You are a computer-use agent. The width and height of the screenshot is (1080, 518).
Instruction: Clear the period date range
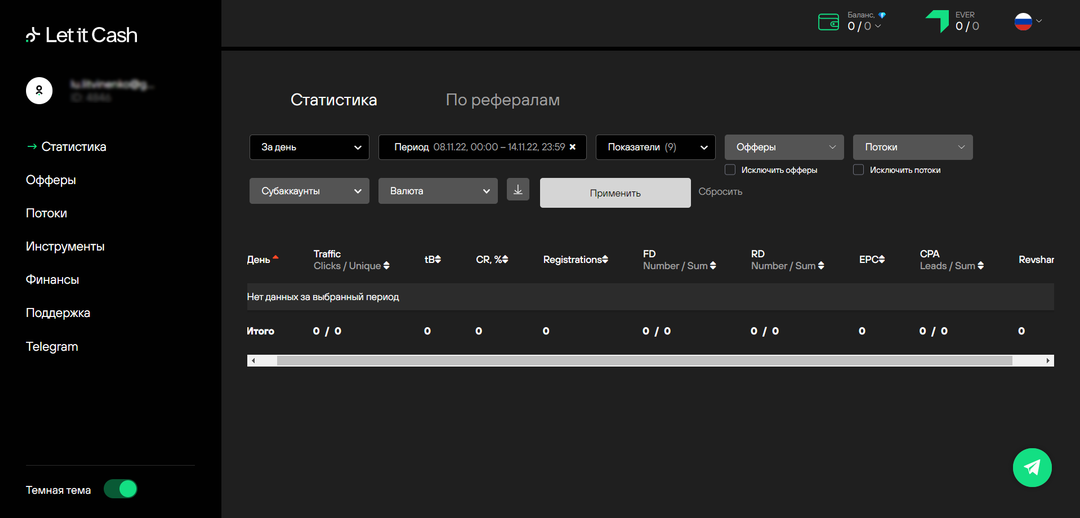point(573,147)
